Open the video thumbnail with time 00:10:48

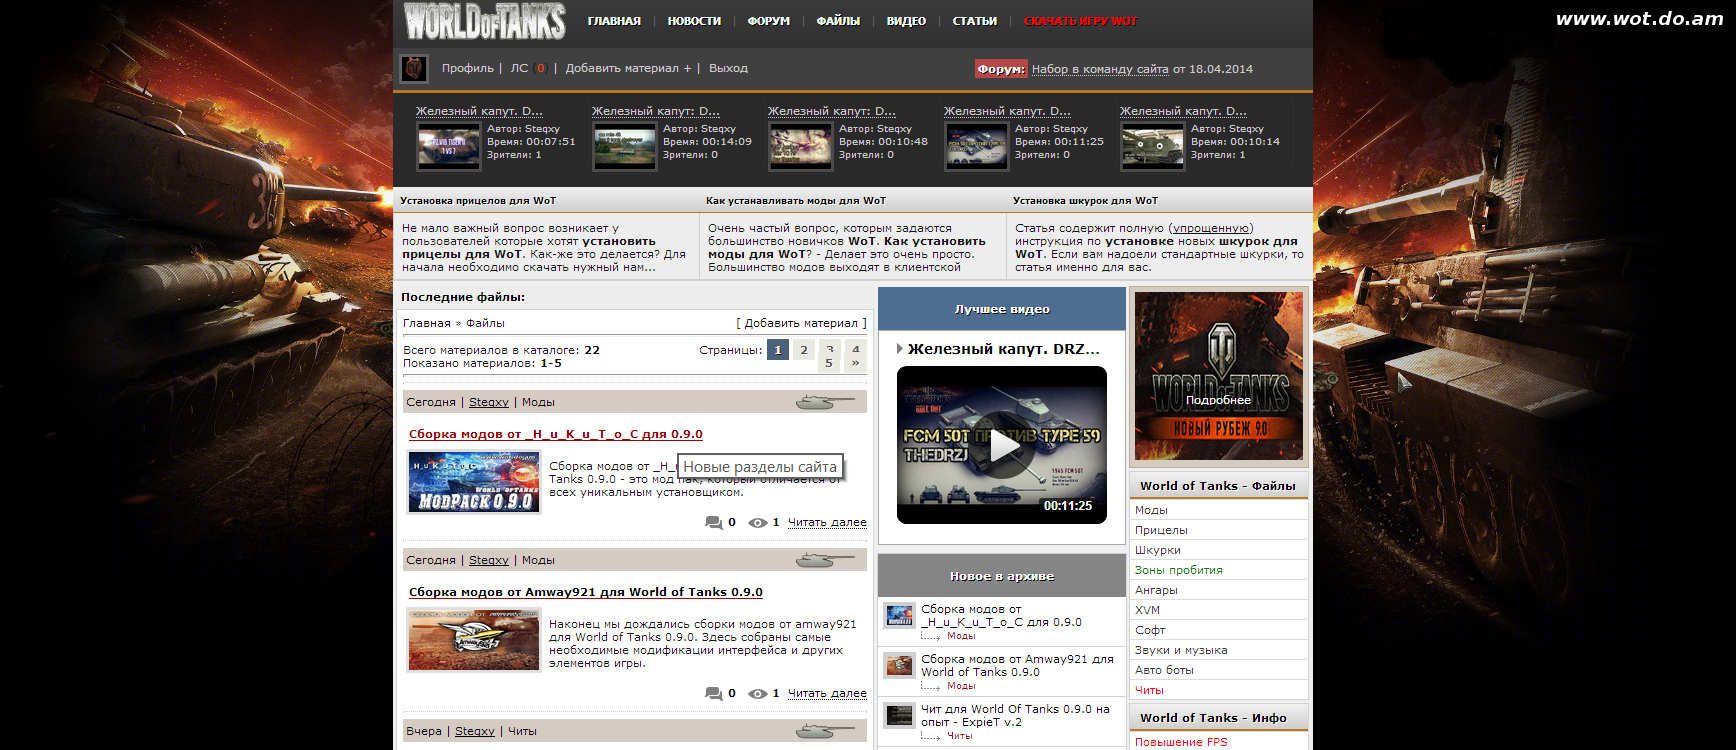click(x=801, y=147)
